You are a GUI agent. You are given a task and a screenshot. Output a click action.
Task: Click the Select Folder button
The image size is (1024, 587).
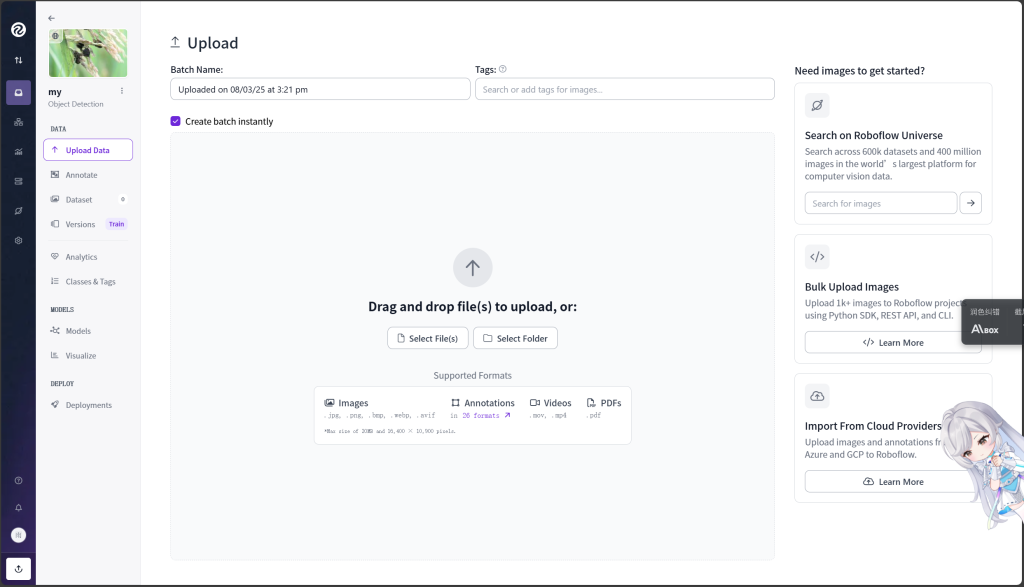click(x=515, y=338)
